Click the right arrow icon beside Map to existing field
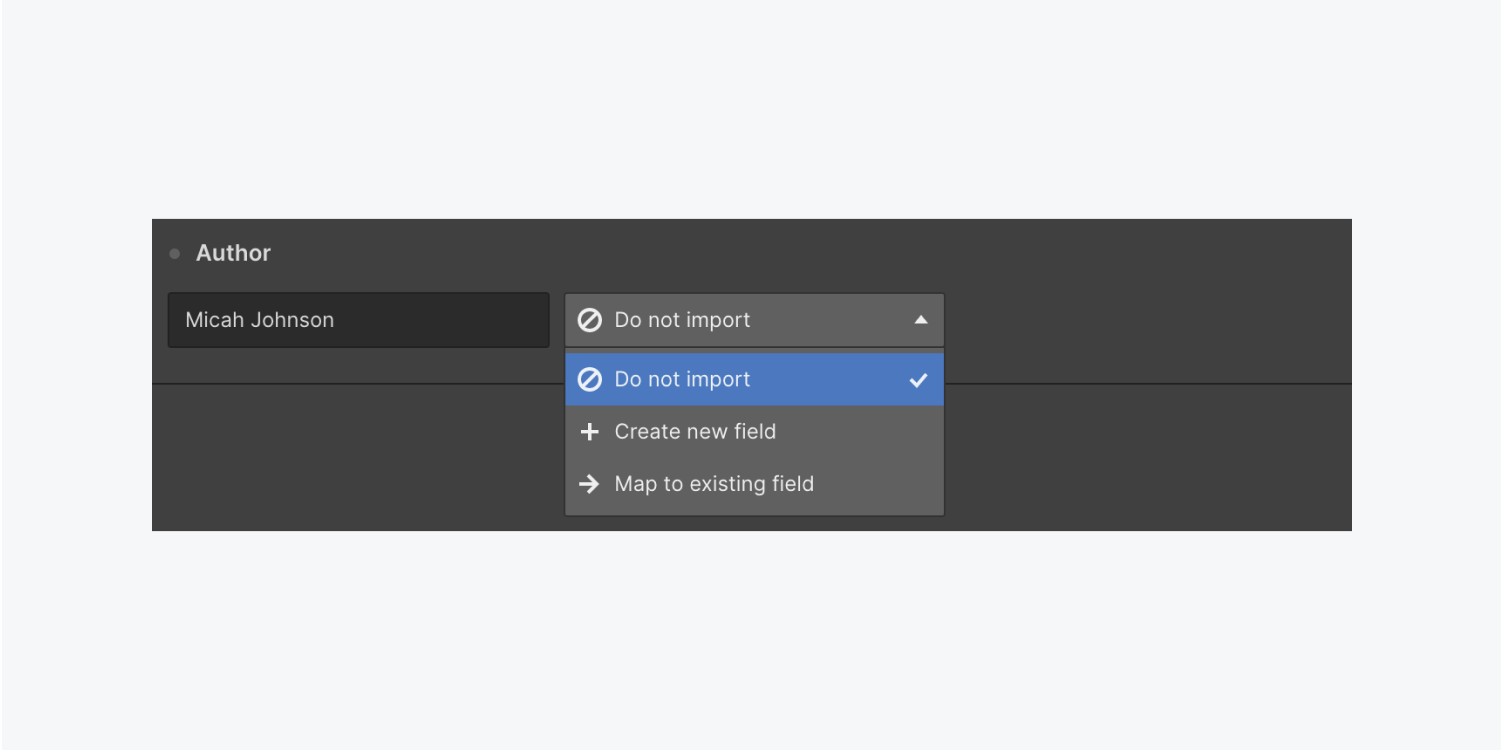Viewport: 1501px width, 751px height. coord(590,484)
